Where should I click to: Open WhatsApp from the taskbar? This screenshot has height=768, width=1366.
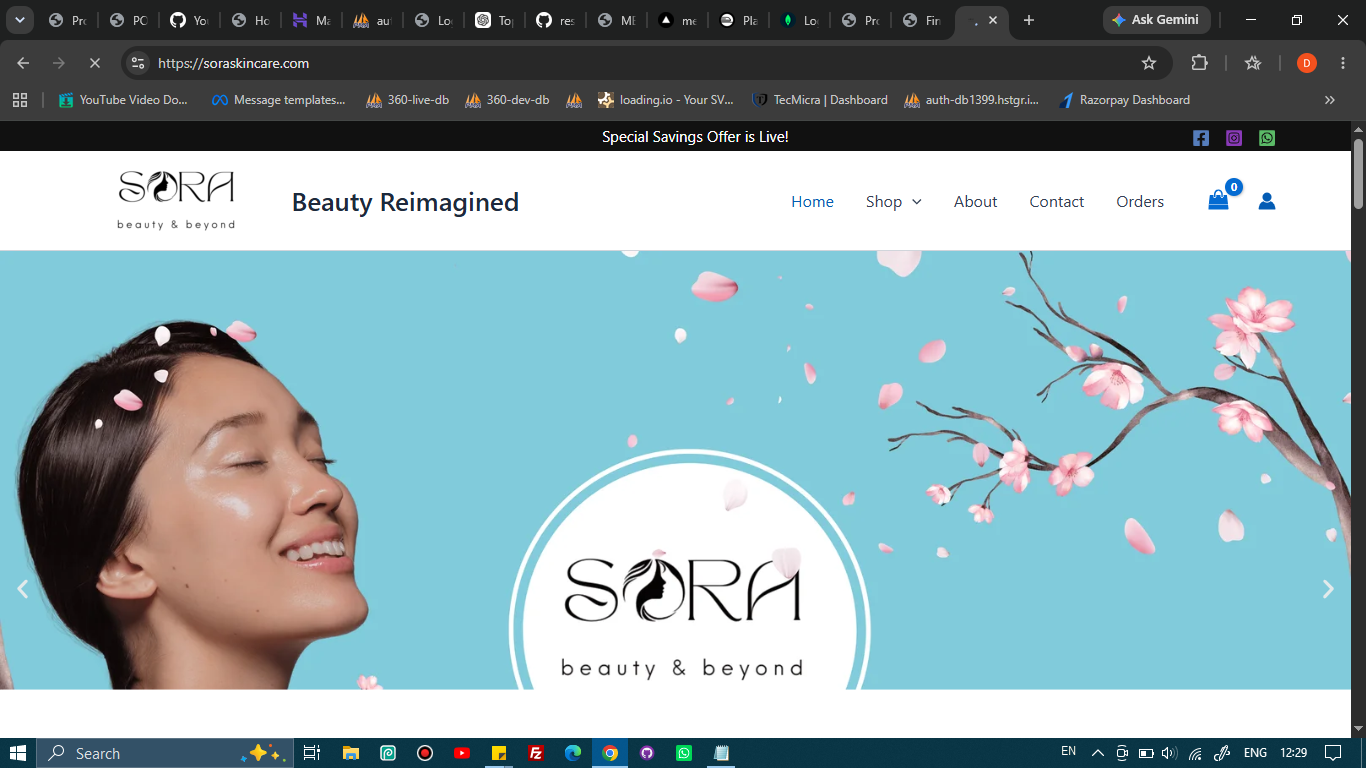[x=684, y=753]
